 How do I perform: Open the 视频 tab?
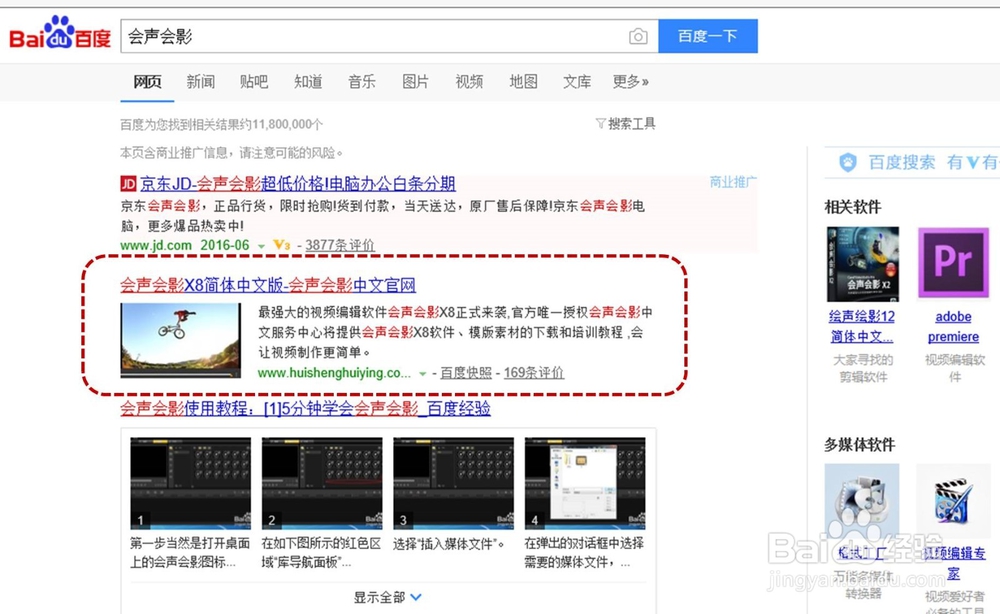(x=469, y=82)
